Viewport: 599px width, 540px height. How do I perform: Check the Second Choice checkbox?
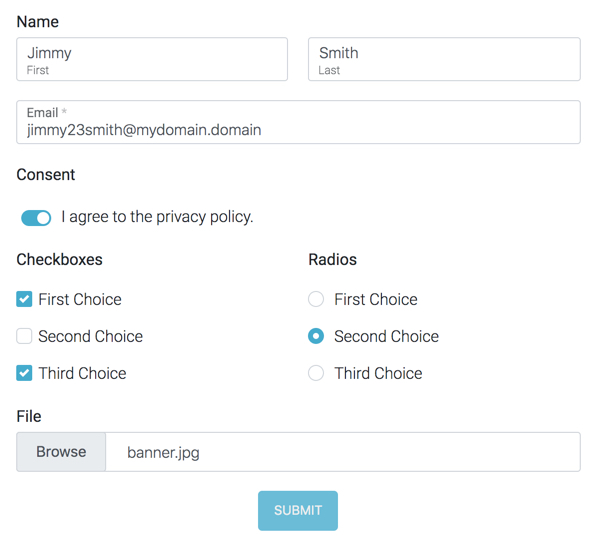24,336
